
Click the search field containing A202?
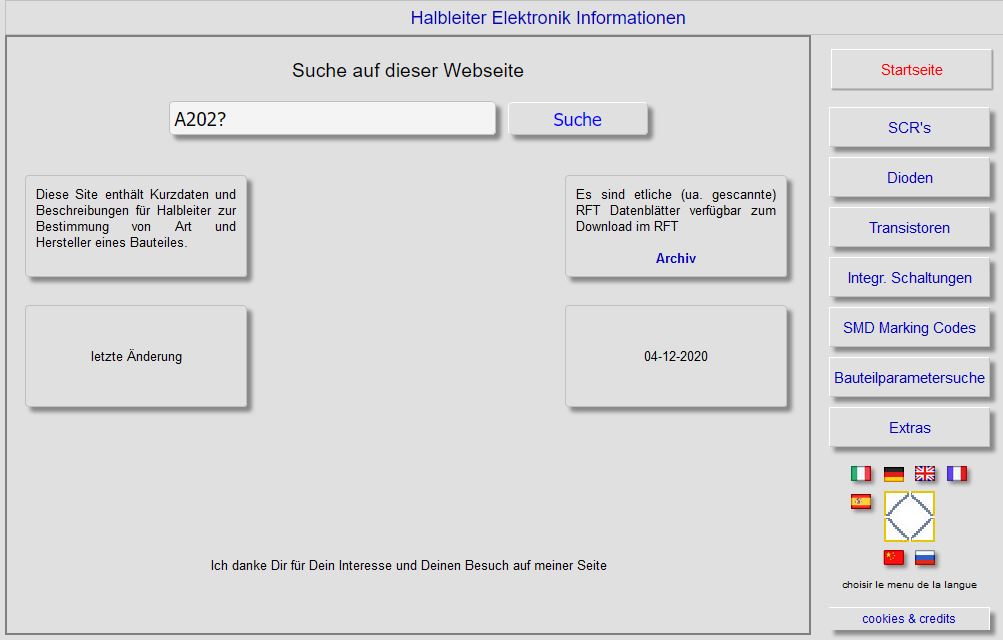coord(332,119)
